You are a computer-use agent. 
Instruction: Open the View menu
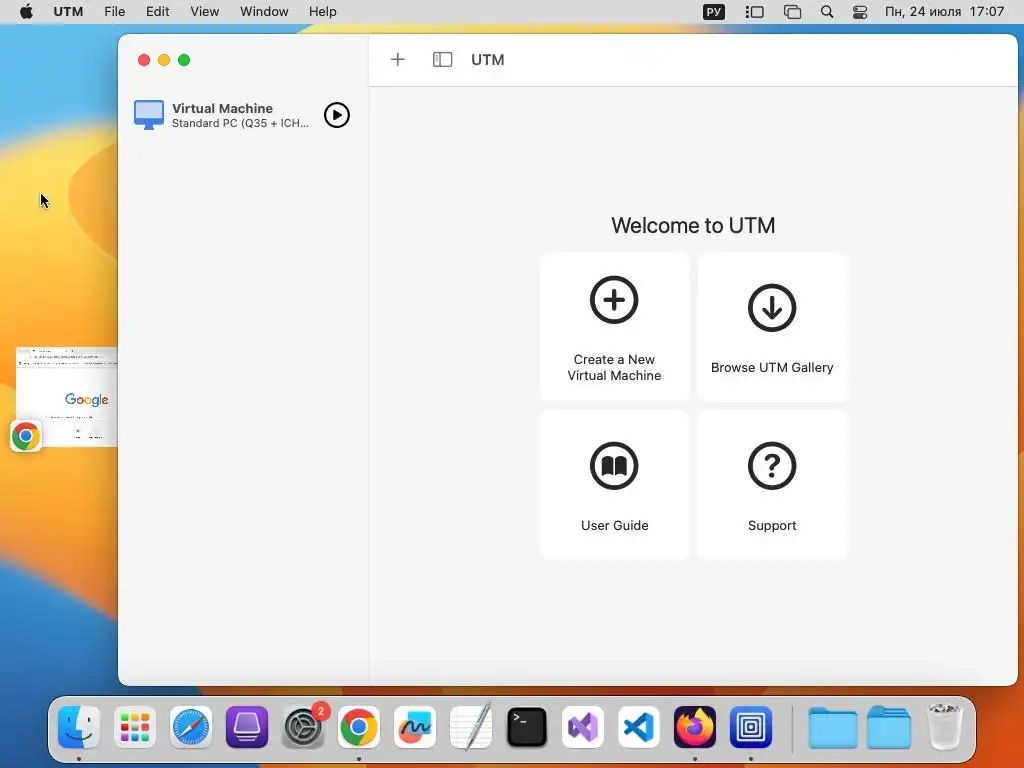[x=204, y=12]
